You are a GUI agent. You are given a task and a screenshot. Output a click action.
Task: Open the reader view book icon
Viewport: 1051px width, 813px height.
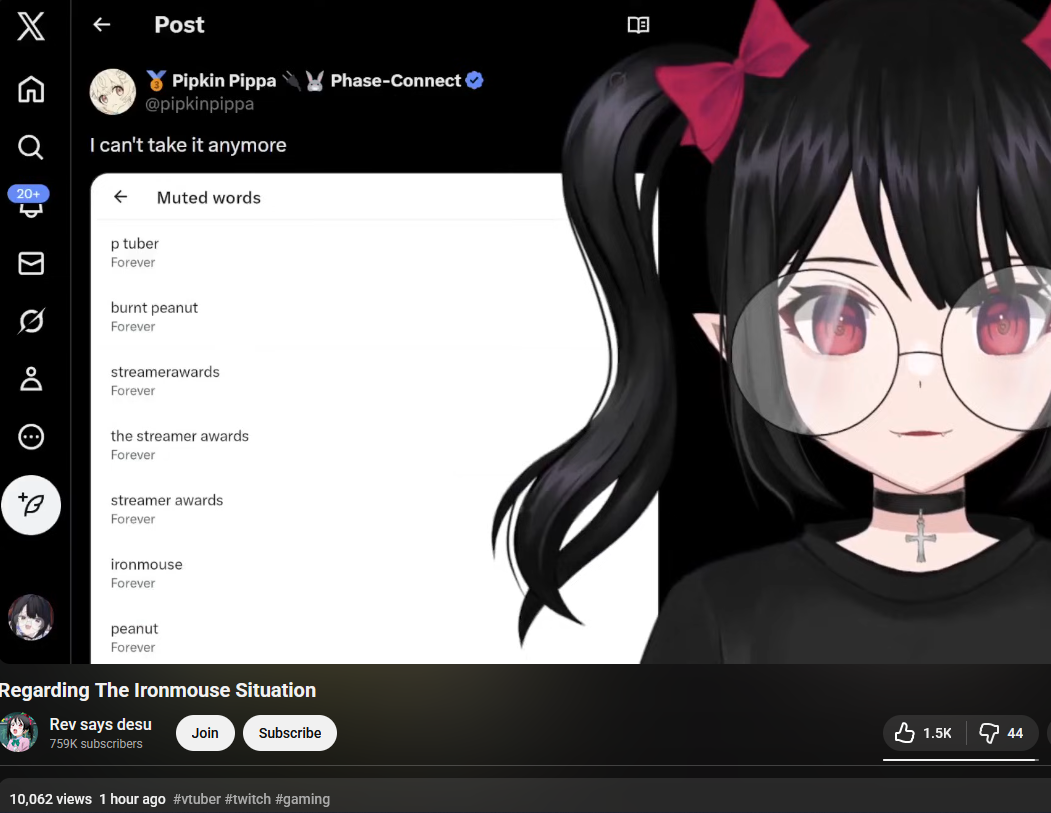click(638, 25)
